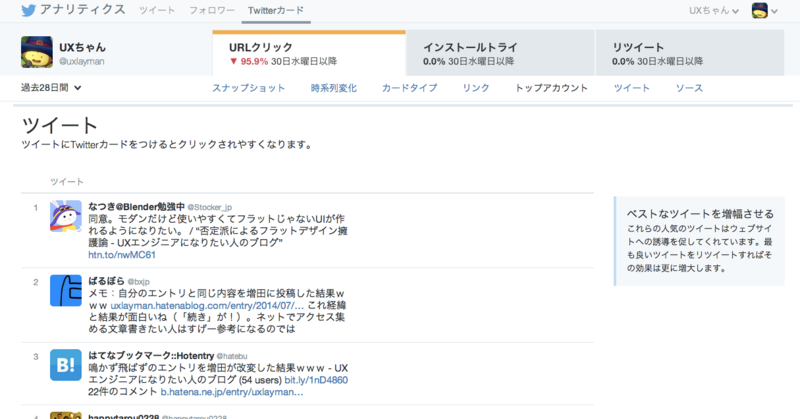Follow the htn.to/nwMC61 link
The image size is (800, 419).
click(x=122, y=255)
